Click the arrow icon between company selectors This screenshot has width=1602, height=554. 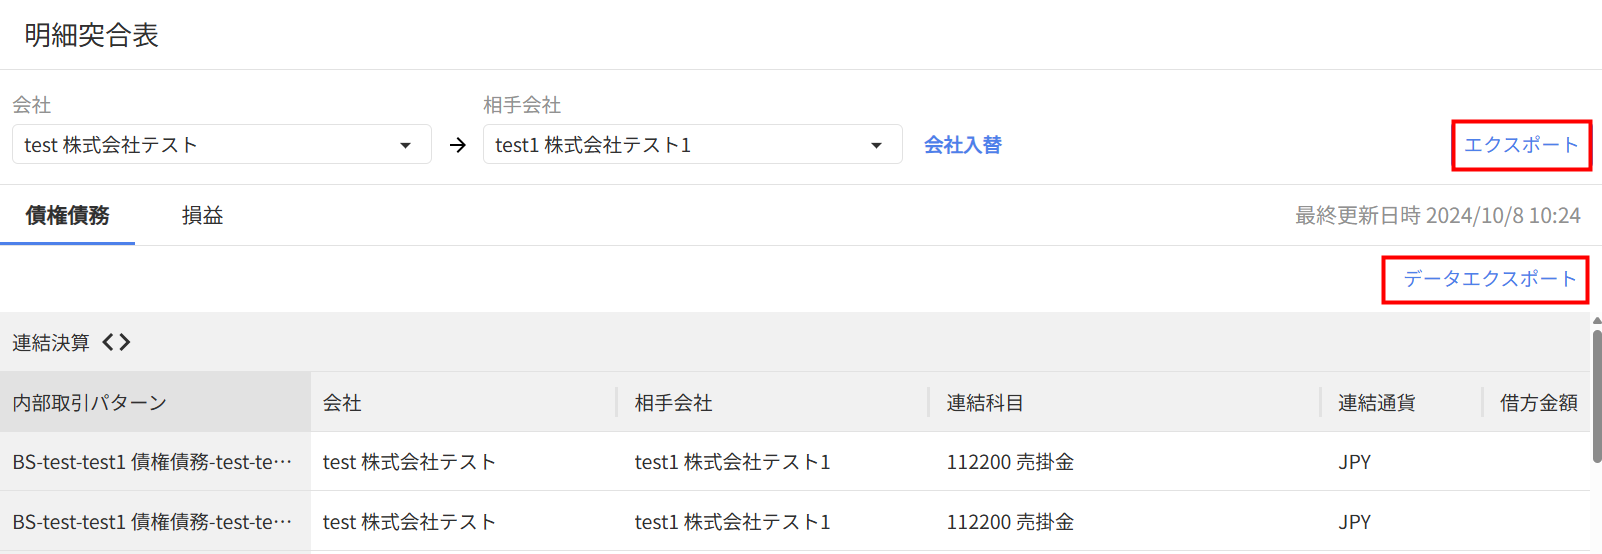coord(458,145)
